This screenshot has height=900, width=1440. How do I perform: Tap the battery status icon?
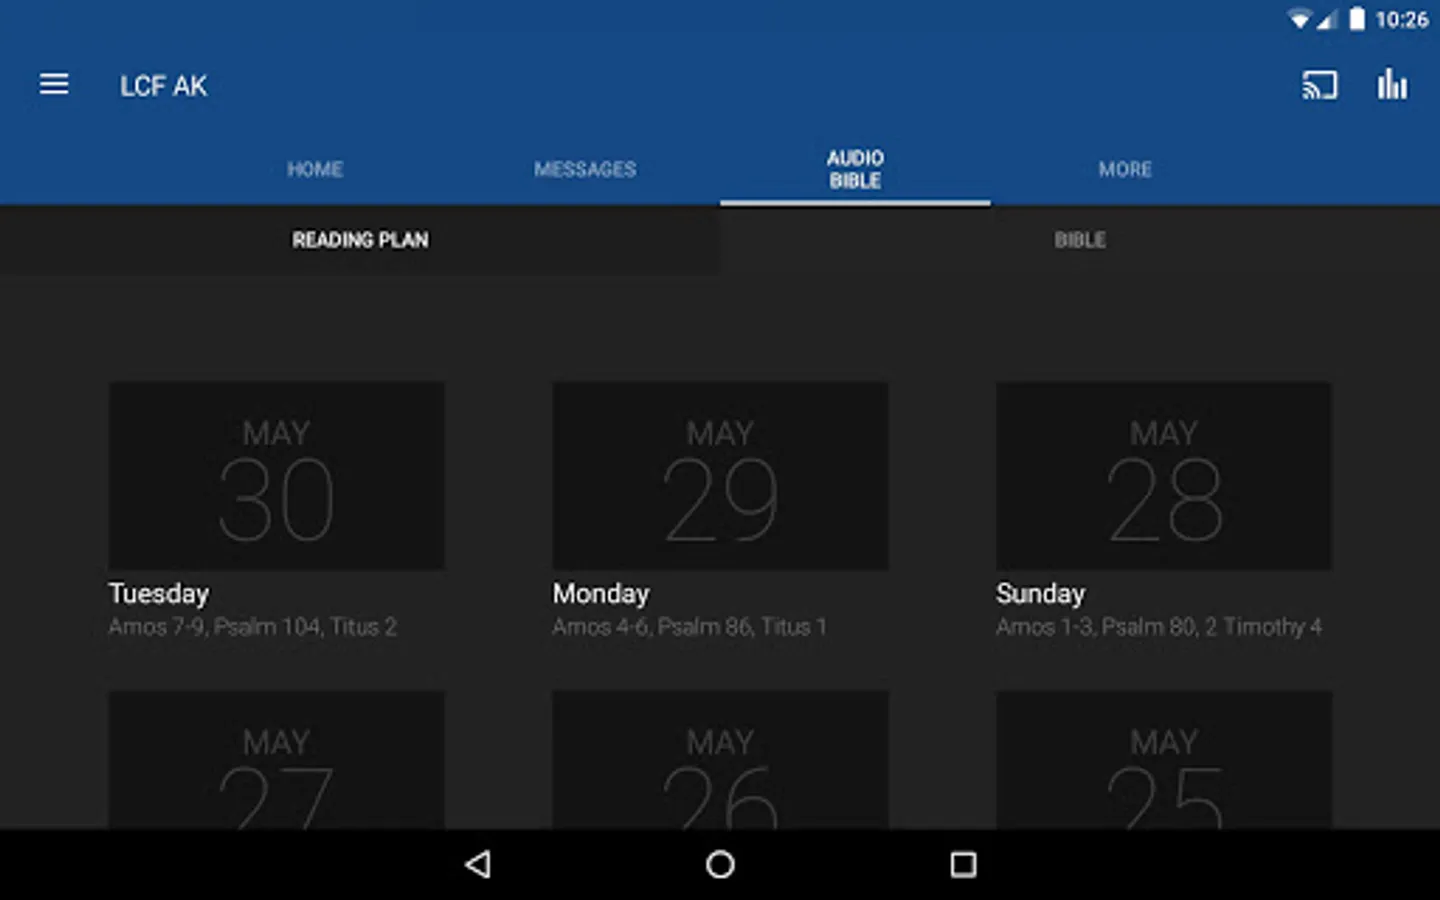click(x=1356, y=19)
